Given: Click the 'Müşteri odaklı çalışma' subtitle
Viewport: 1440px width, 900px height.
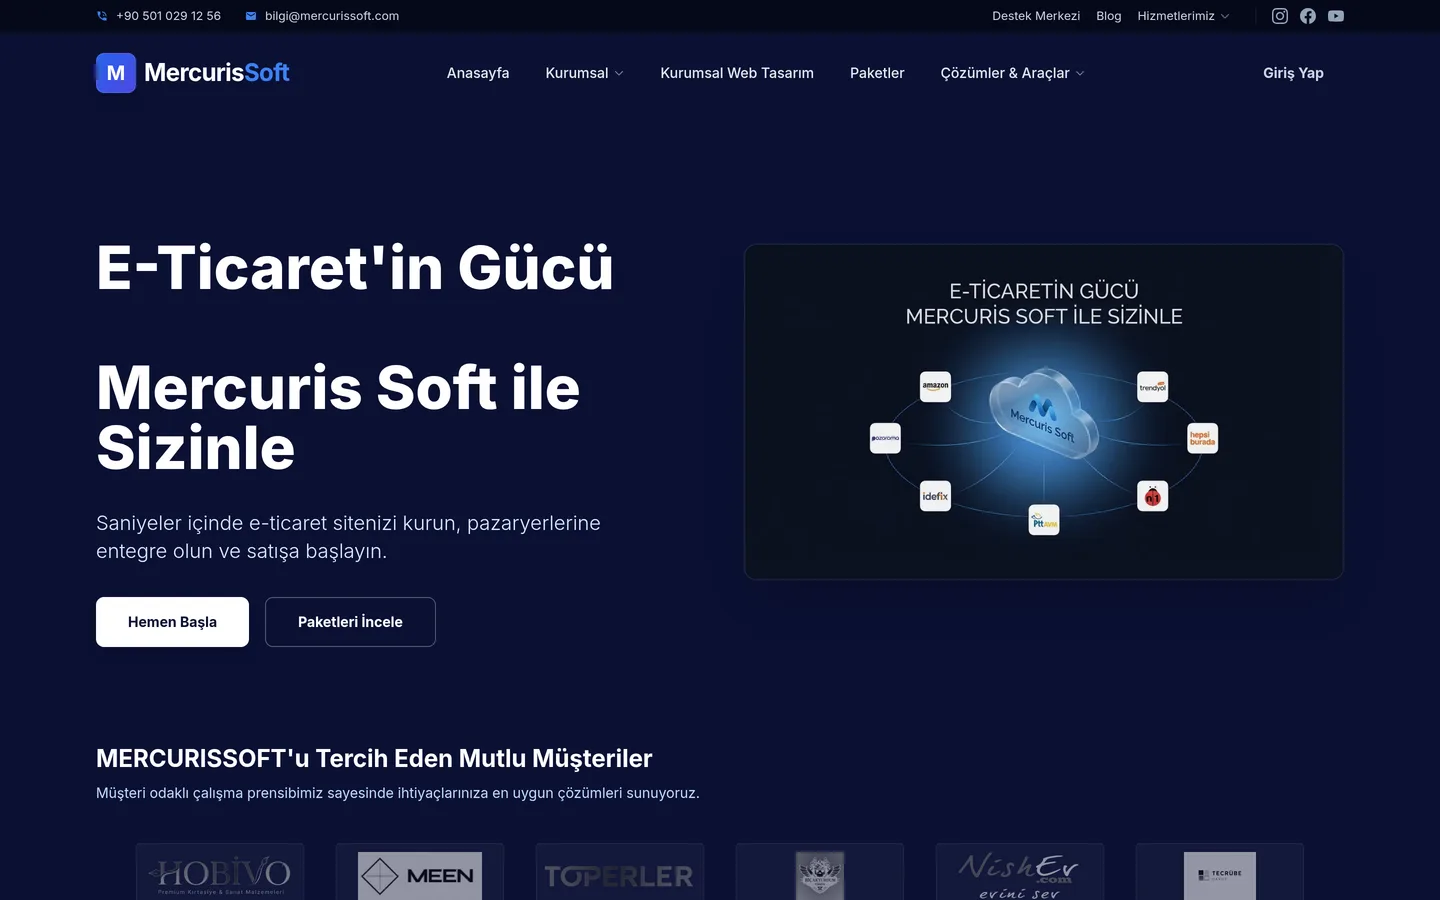Looking at the screenshot, I should point(398,793).
